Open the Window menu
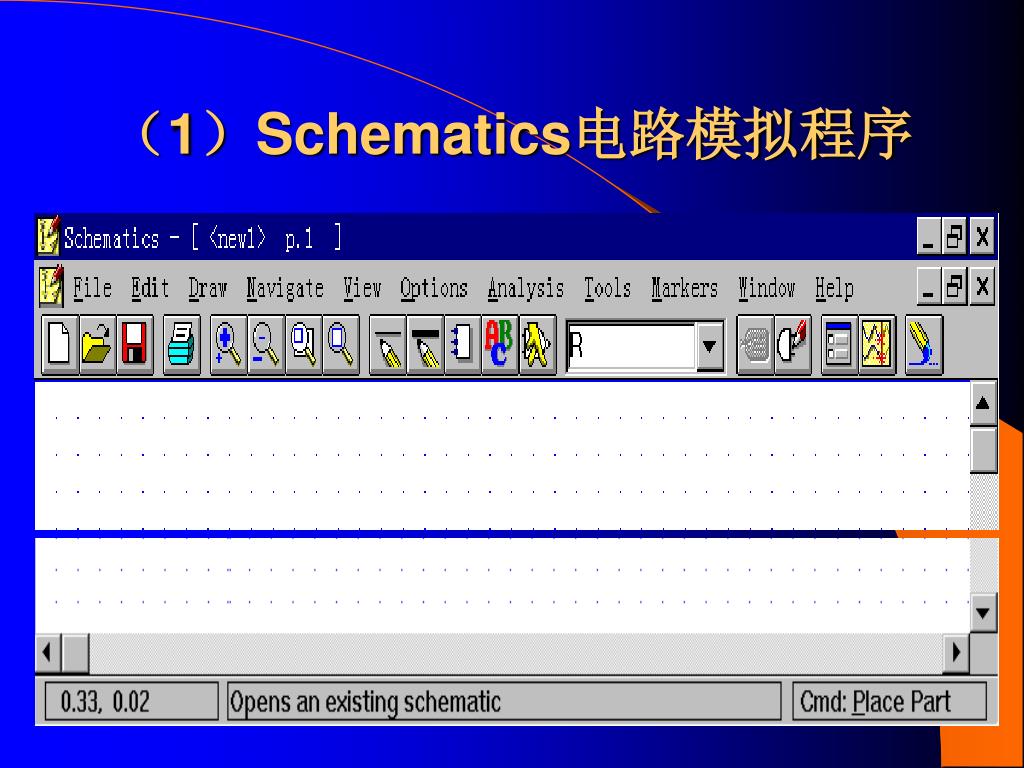Viewport: 1024px width, 768px height. coord(767,287)
